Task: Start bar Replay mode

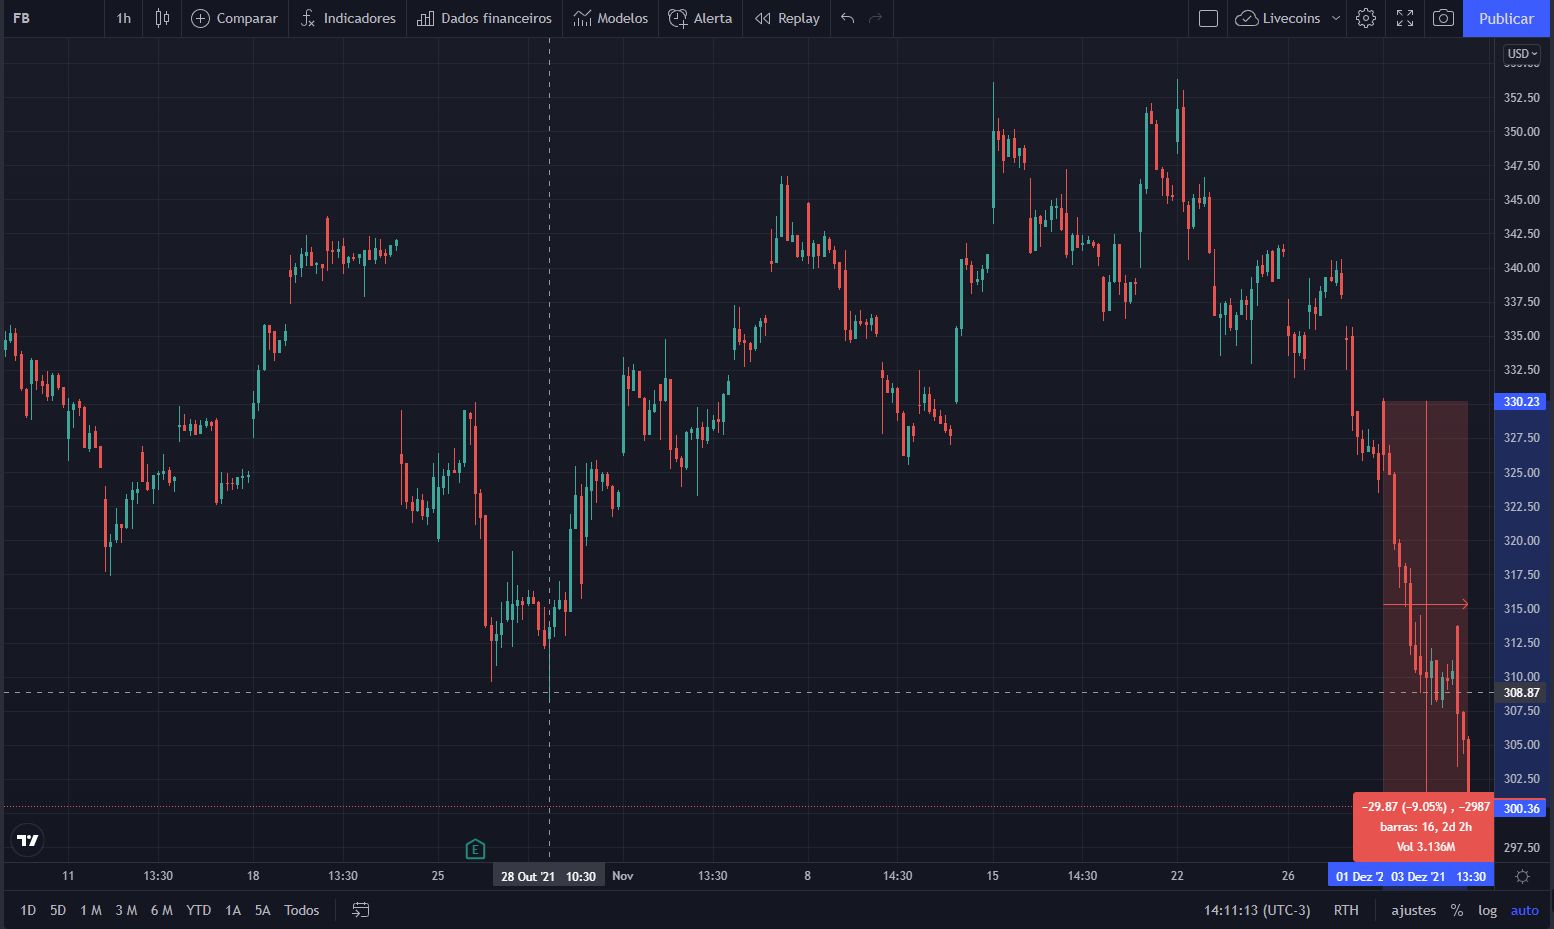Action: (787, 18)
